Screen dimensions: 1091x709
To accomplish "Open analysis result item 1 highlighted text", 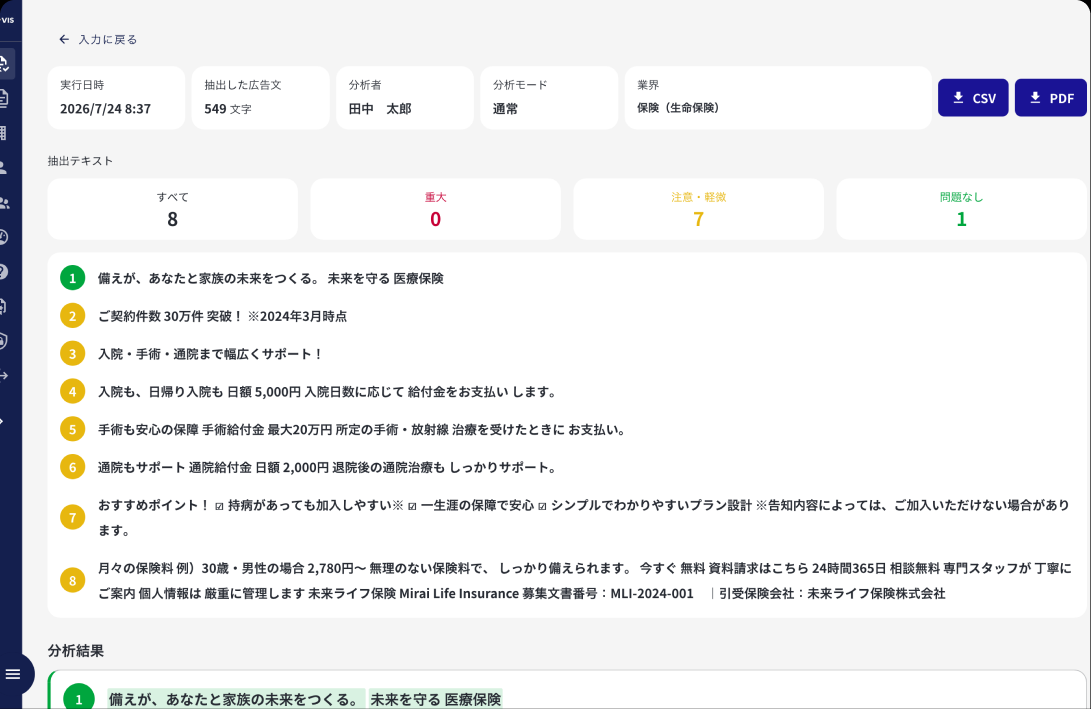I will tap(305, 699).
